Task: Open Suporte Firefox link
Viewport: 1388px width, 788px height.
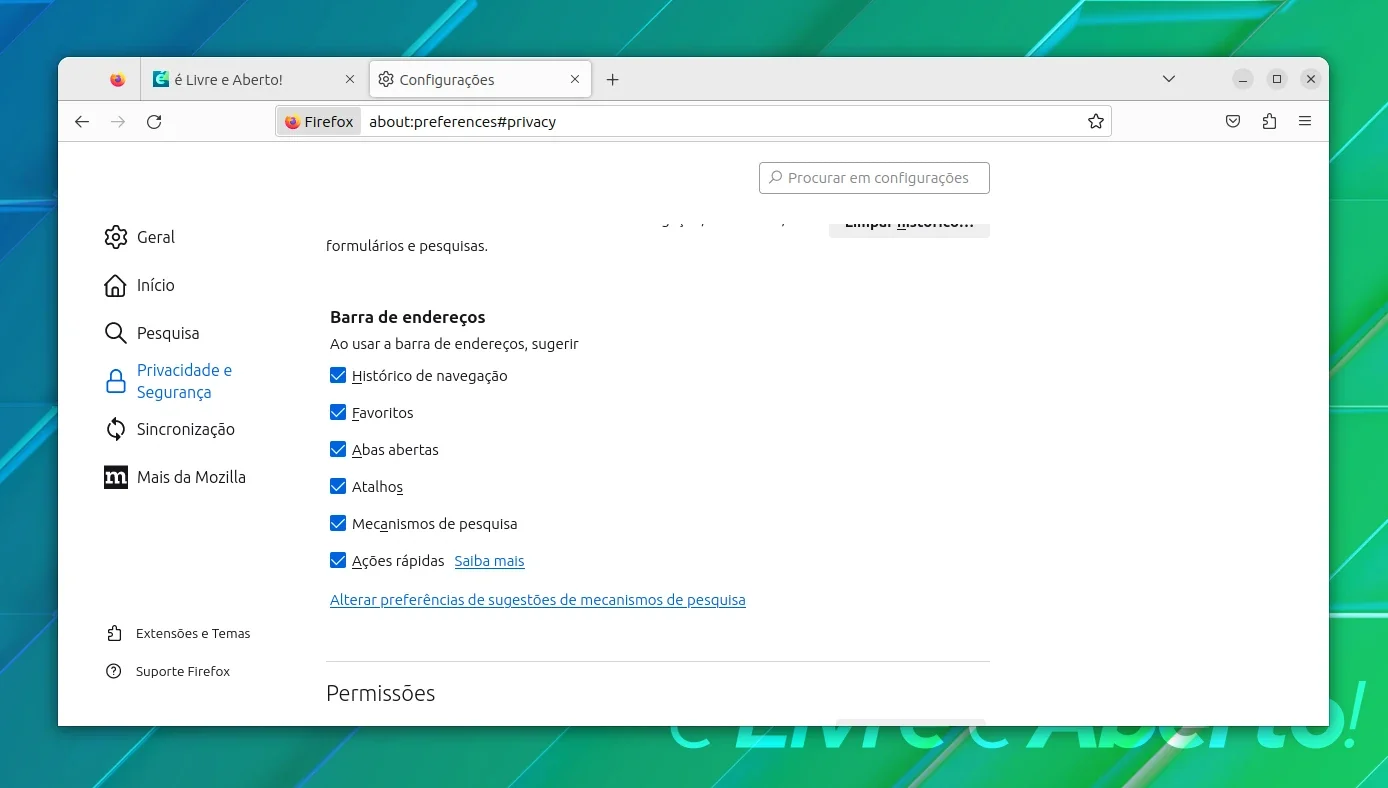Action: coord(183,671)
